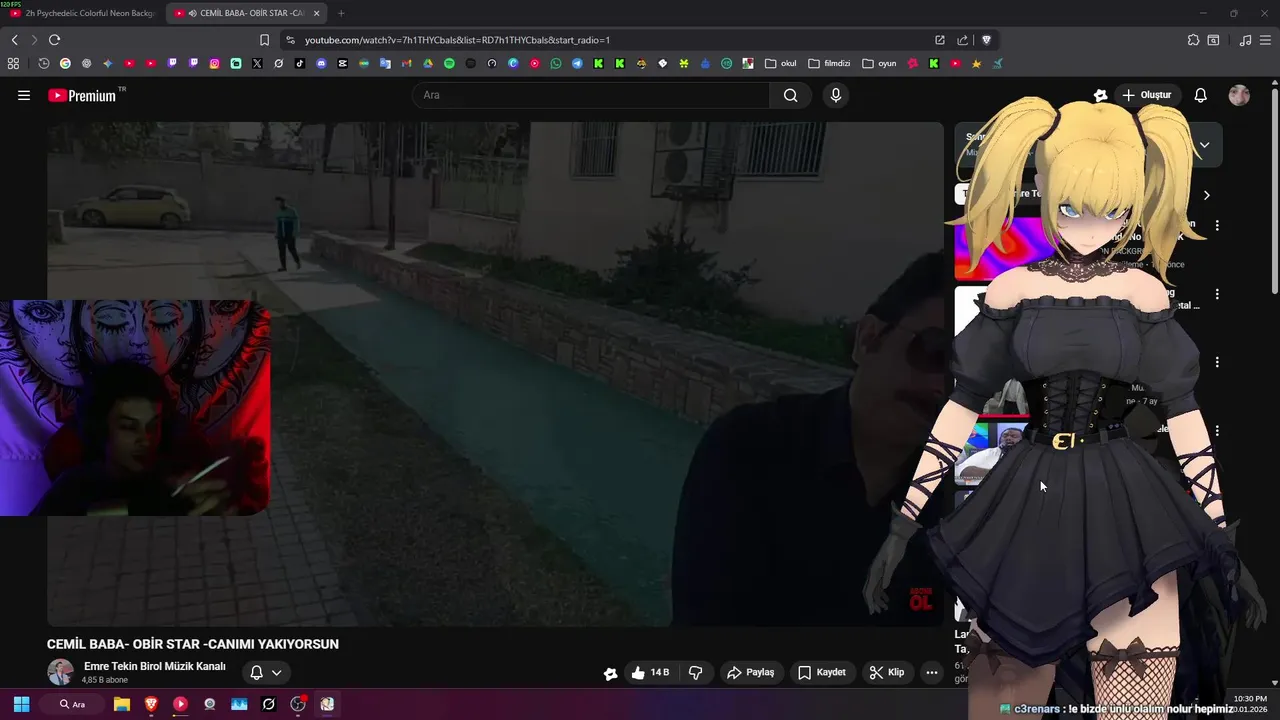
Task: Click the Ara search input field
Action: 590,95
